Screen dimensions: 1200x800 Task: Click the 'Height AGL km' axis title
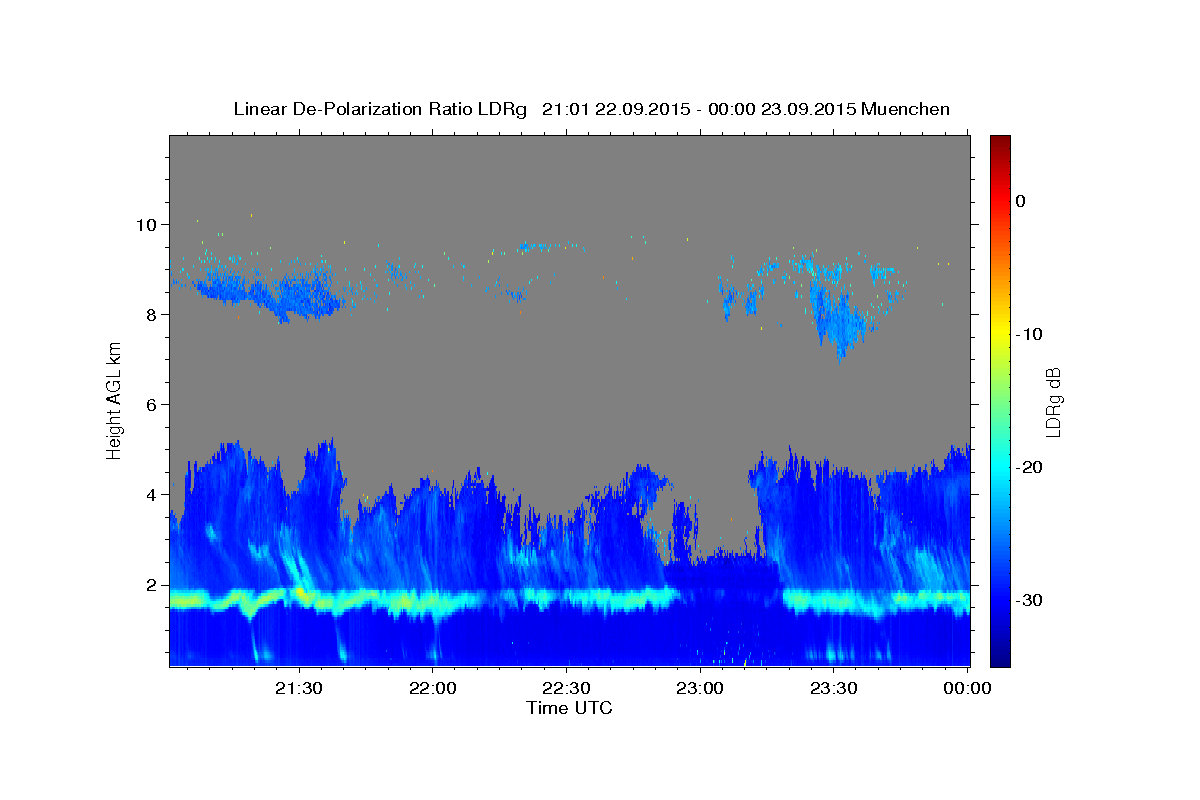click(x=115, y=400)
